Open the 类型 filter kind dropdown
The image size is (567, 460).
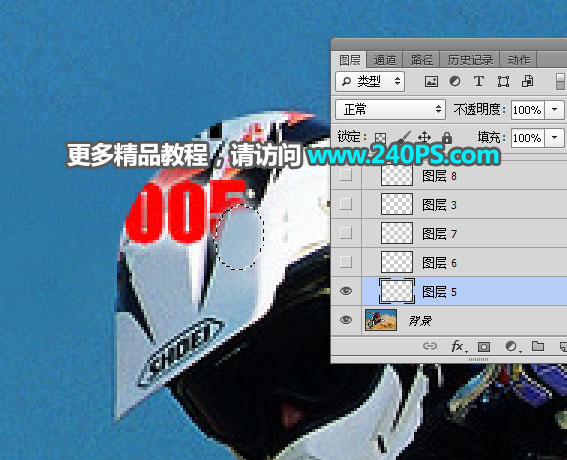coord(370,81)
